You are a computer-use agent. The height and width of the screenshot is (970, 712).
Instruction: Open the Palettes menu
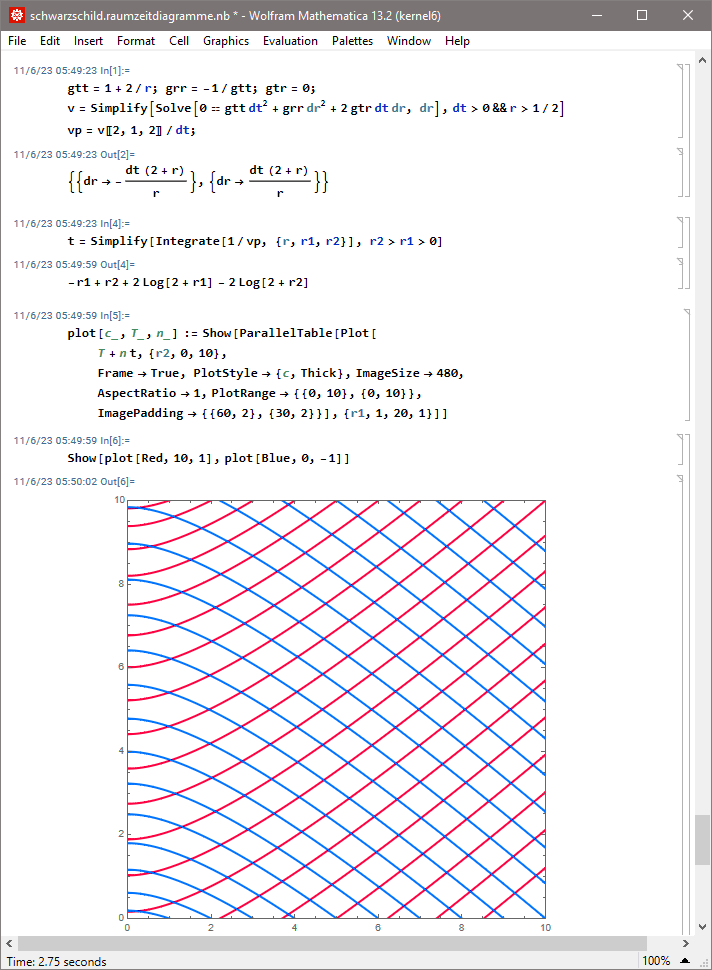[x=352, y=41]
